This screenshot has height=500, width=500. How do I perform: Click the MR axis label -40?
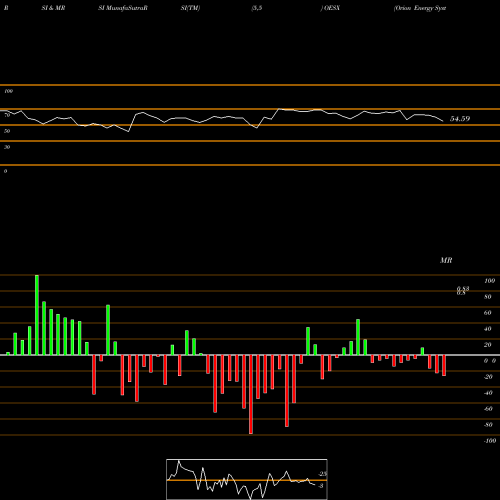pos(488,393)
